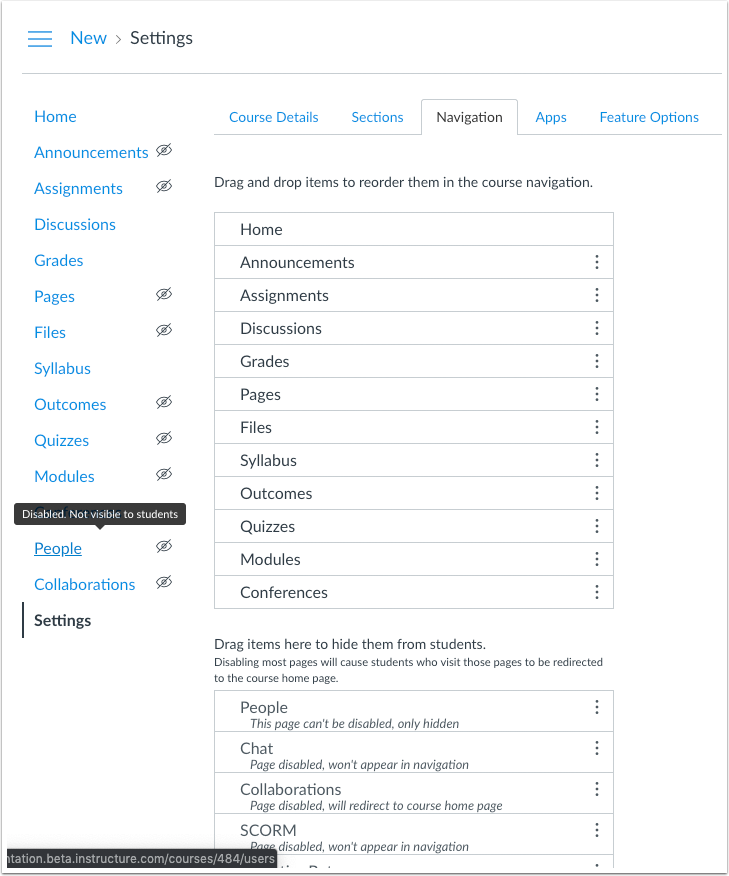Screen dimensions: 729x876
Task: Open the New breadcrumb link
Action: [x=88, y=38]
